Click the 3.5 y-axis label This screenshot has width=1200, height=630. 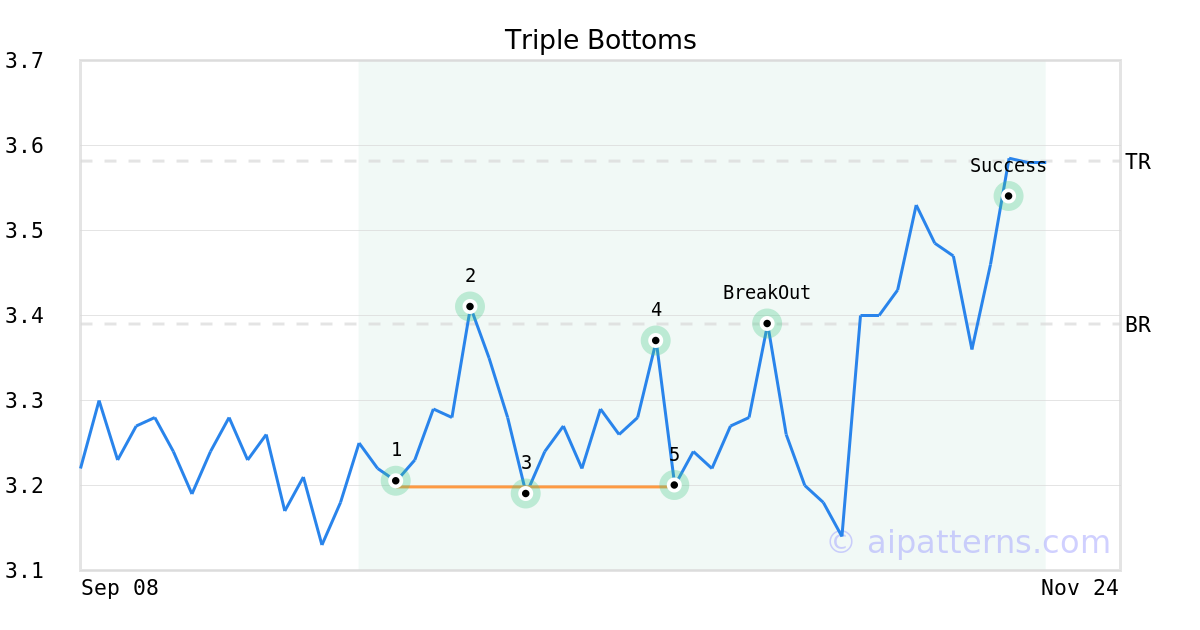click(24, 231)
